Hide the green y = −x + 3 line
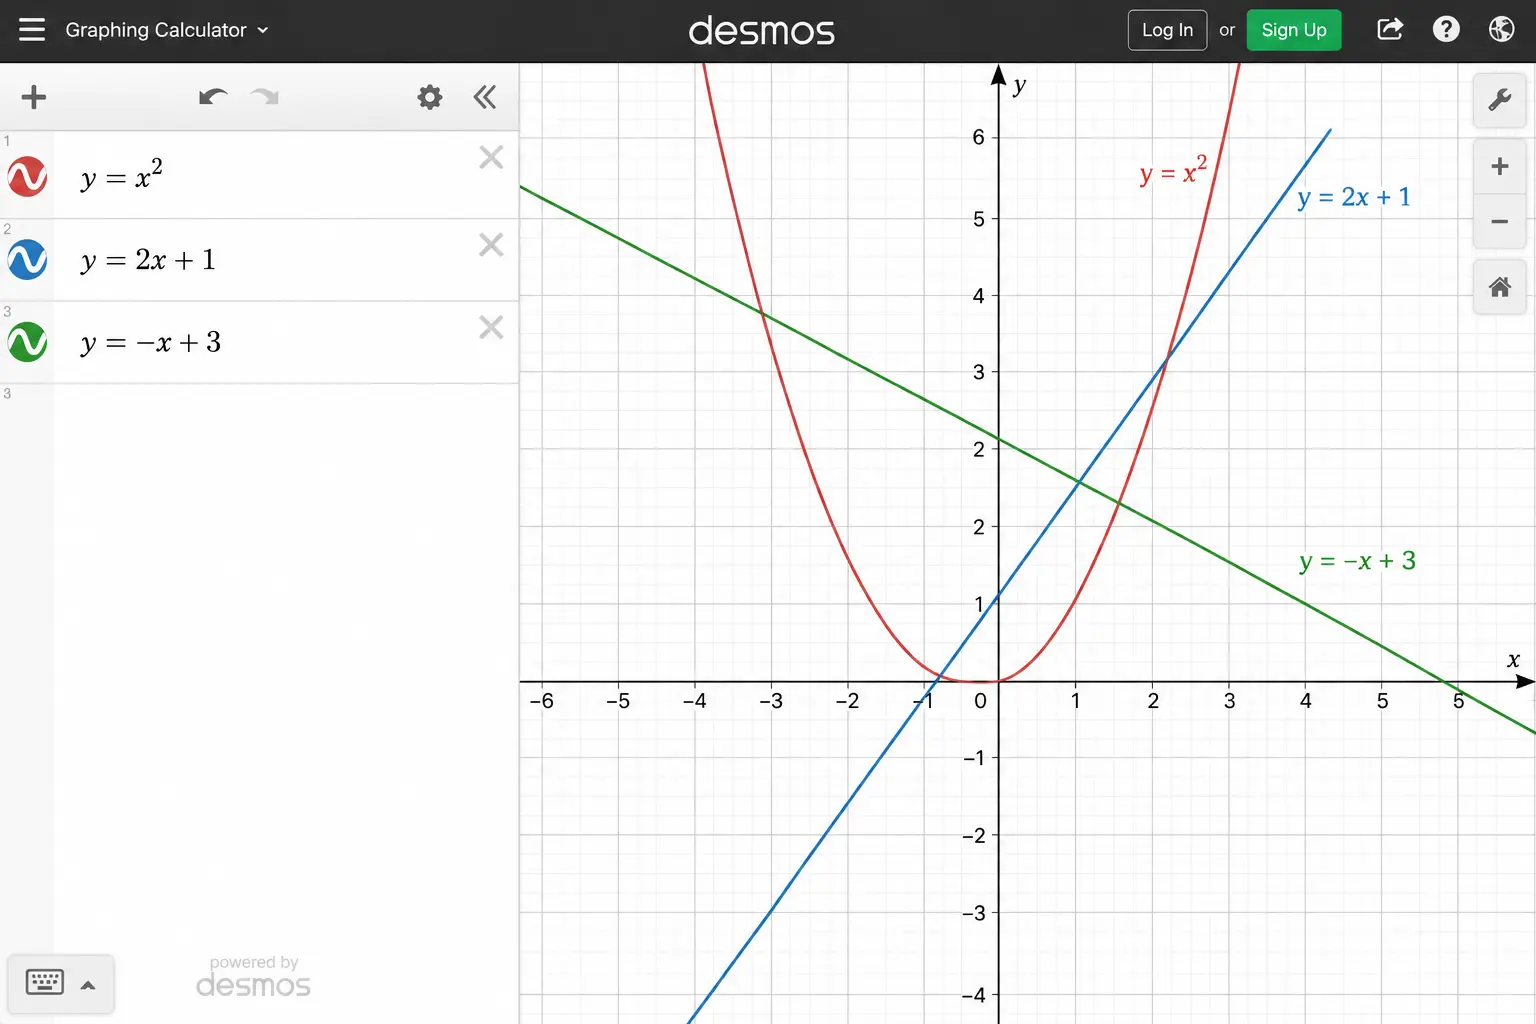 27,342
